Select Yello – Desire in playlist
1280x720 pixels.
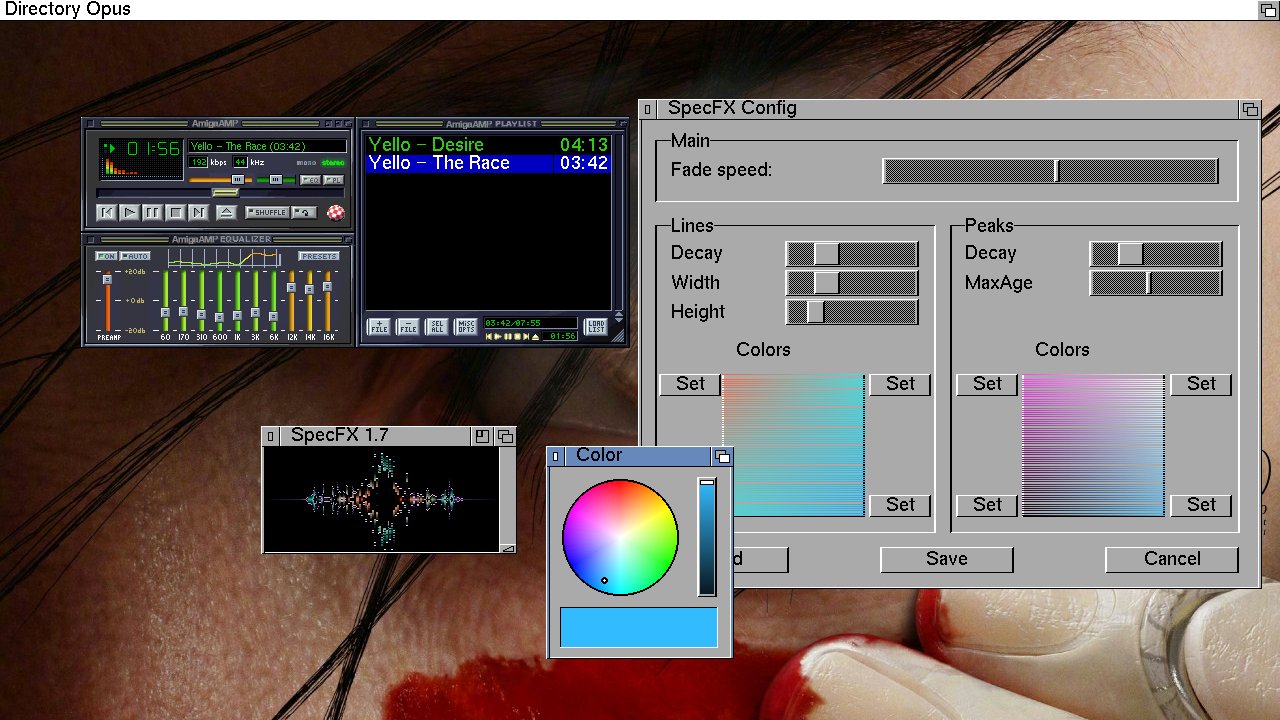(x=488, y=145)
